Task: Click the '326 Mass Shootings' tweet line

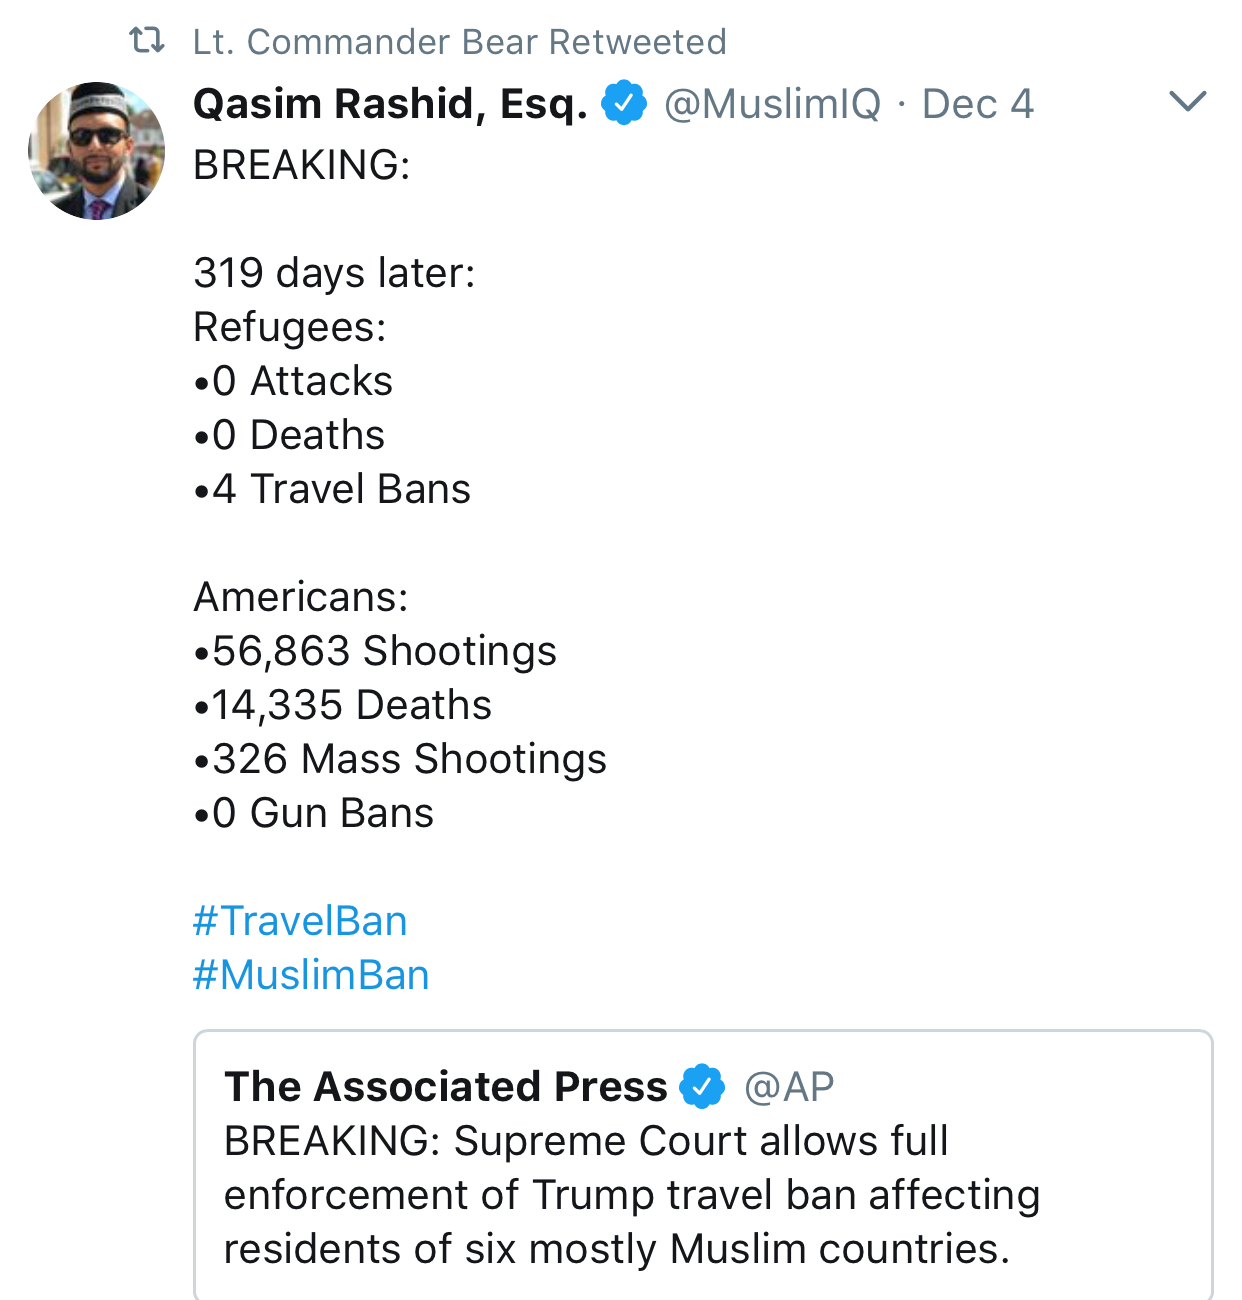Action: pos(400,759)
